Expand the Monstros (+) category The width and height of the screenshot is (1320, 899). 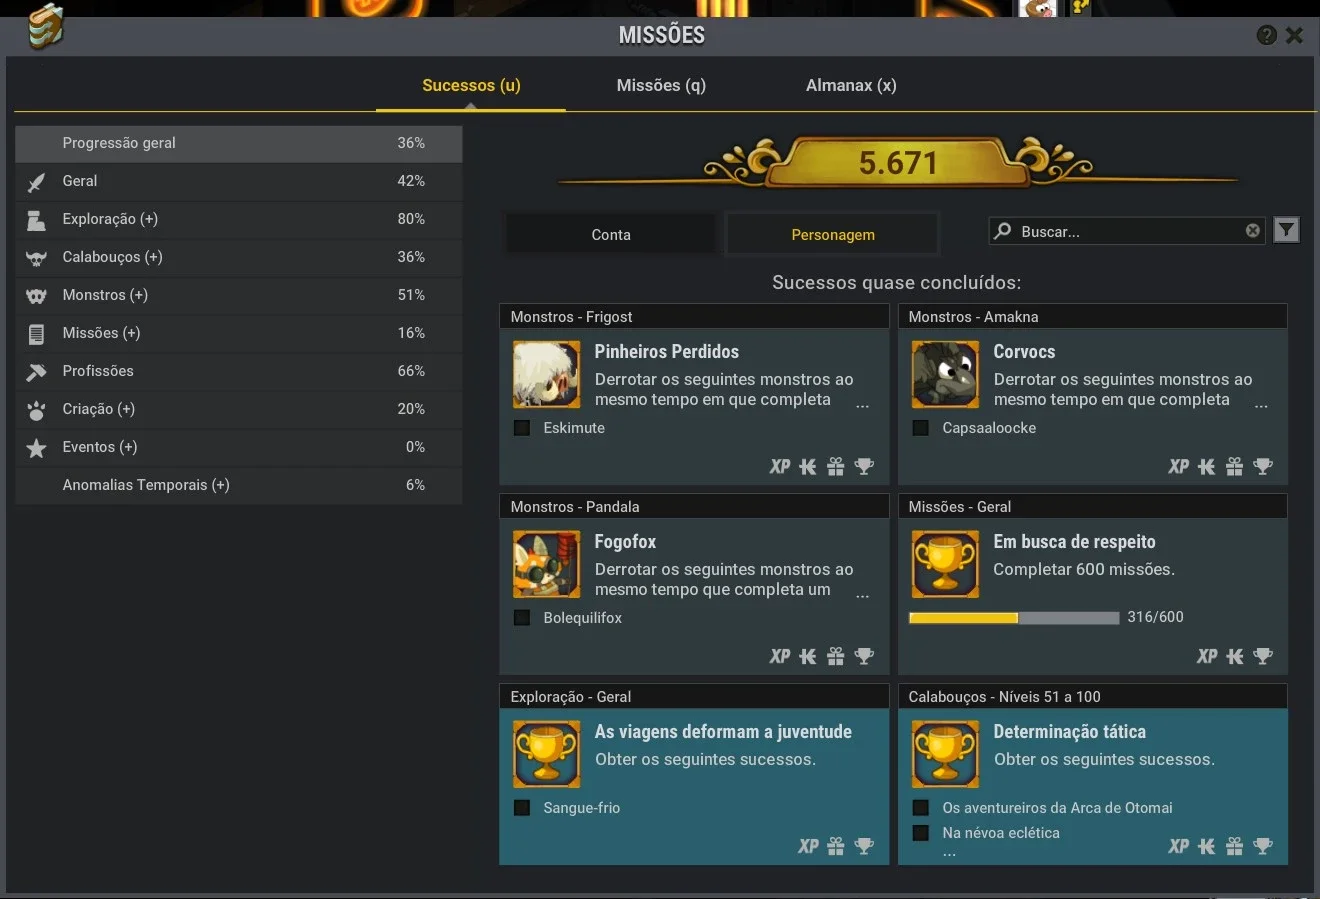coord(239,295)
